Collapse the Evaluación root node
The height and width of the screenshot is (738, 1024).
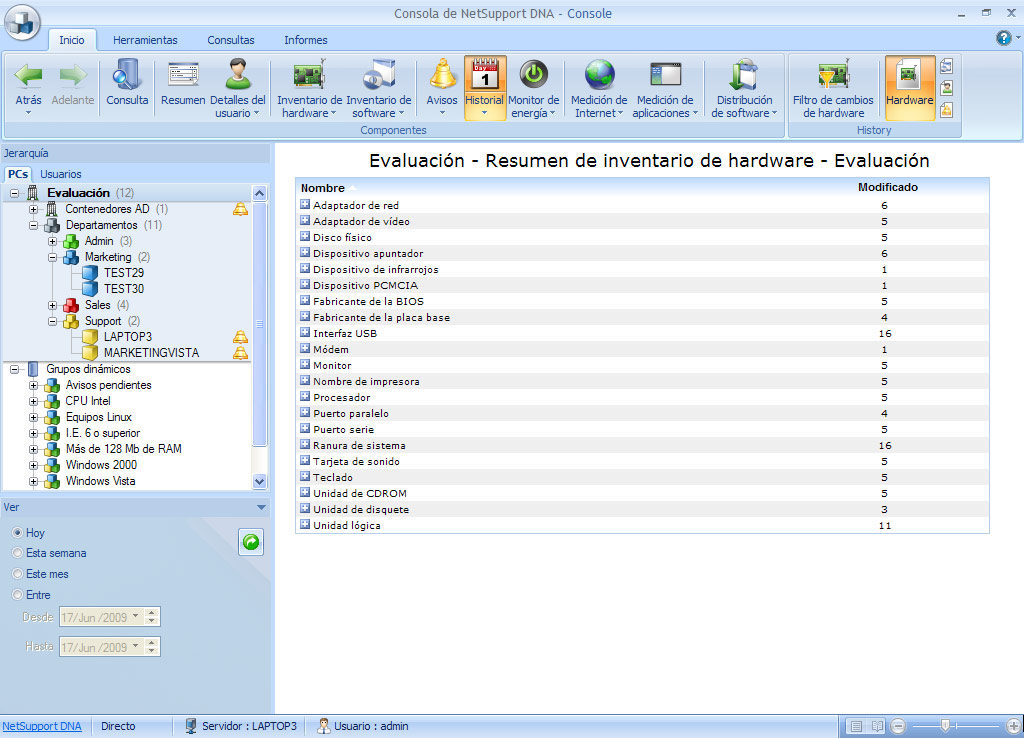14,193
